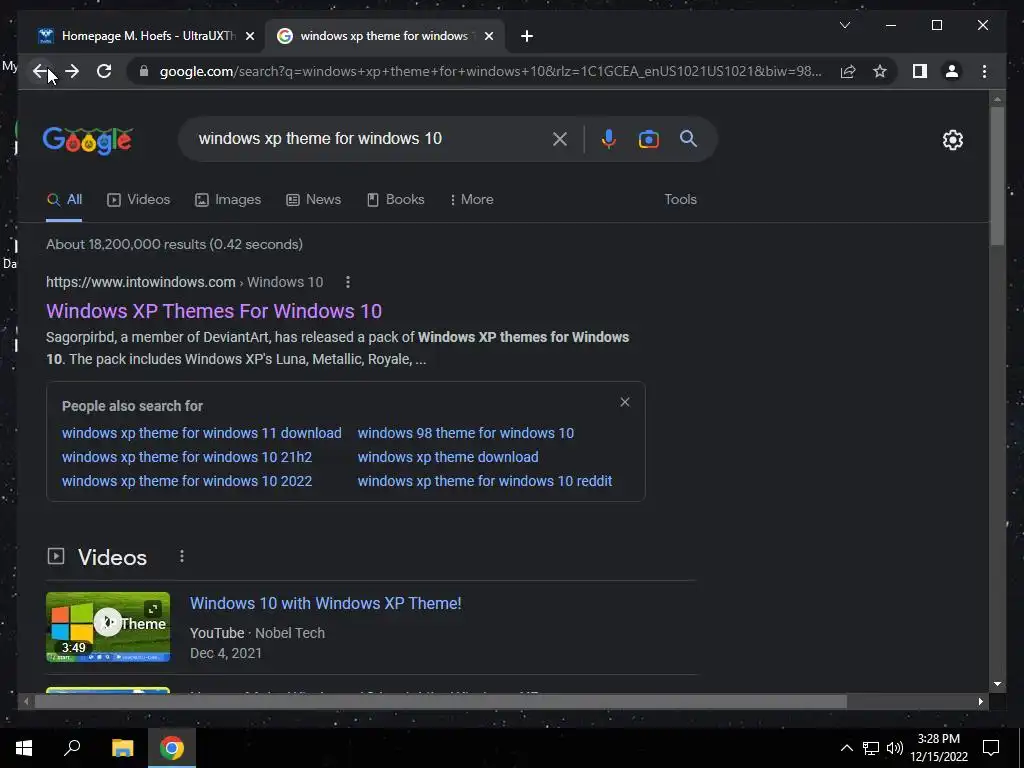
Task: Search windows xp theme for windows 10 21h2
Action: 187,457
